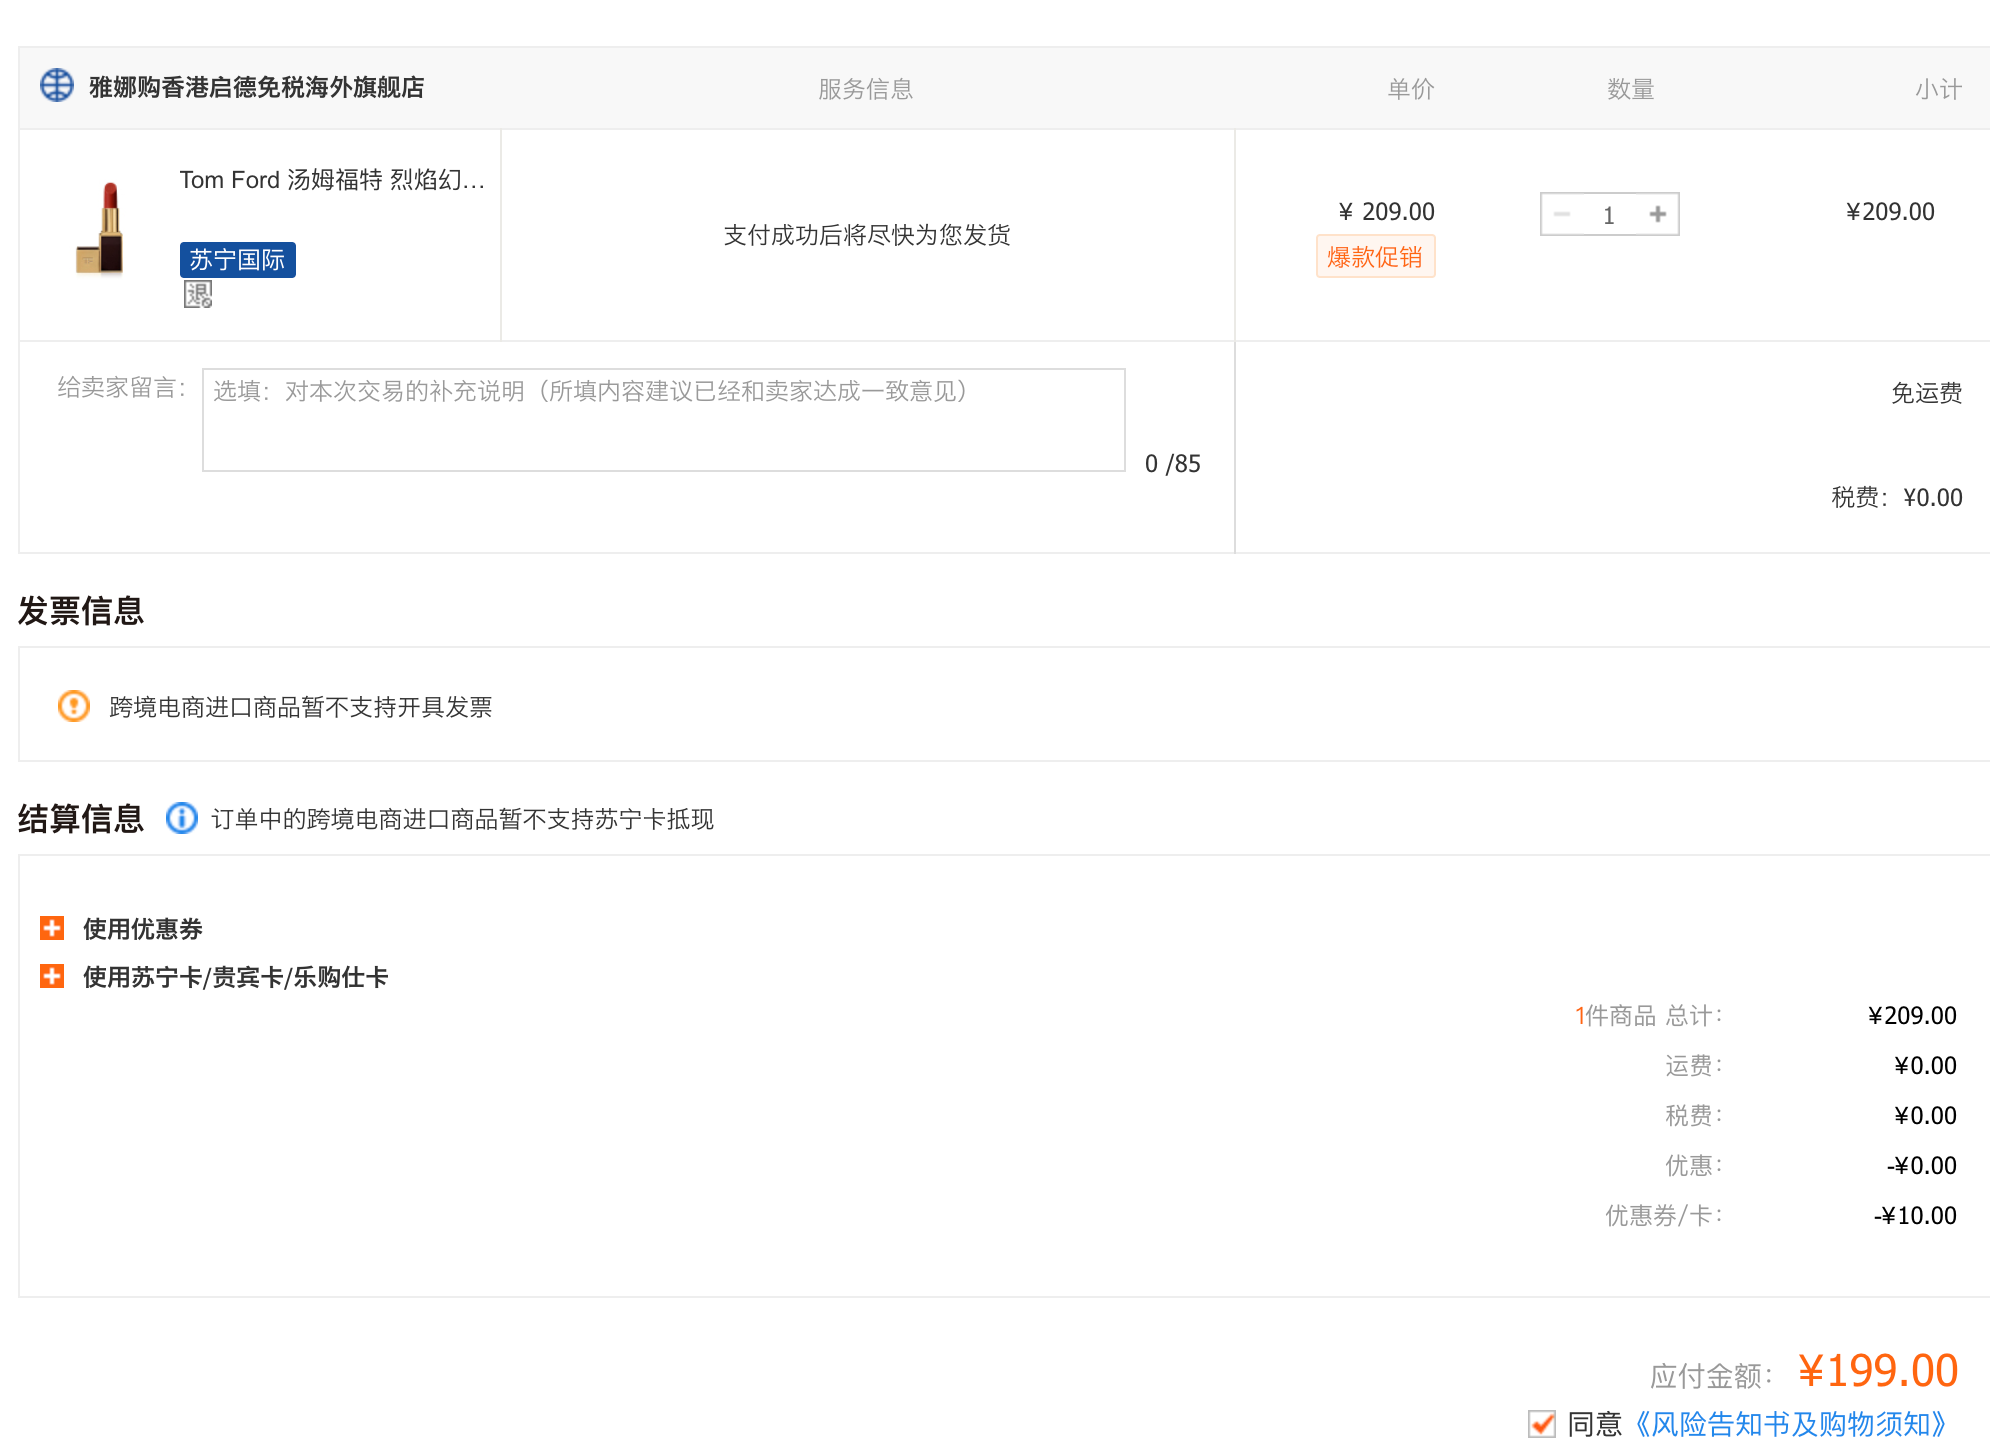Click the blue info icon beside 结算信息
This screenshot has width=1990, height=1456.
[x=181, y=818]
